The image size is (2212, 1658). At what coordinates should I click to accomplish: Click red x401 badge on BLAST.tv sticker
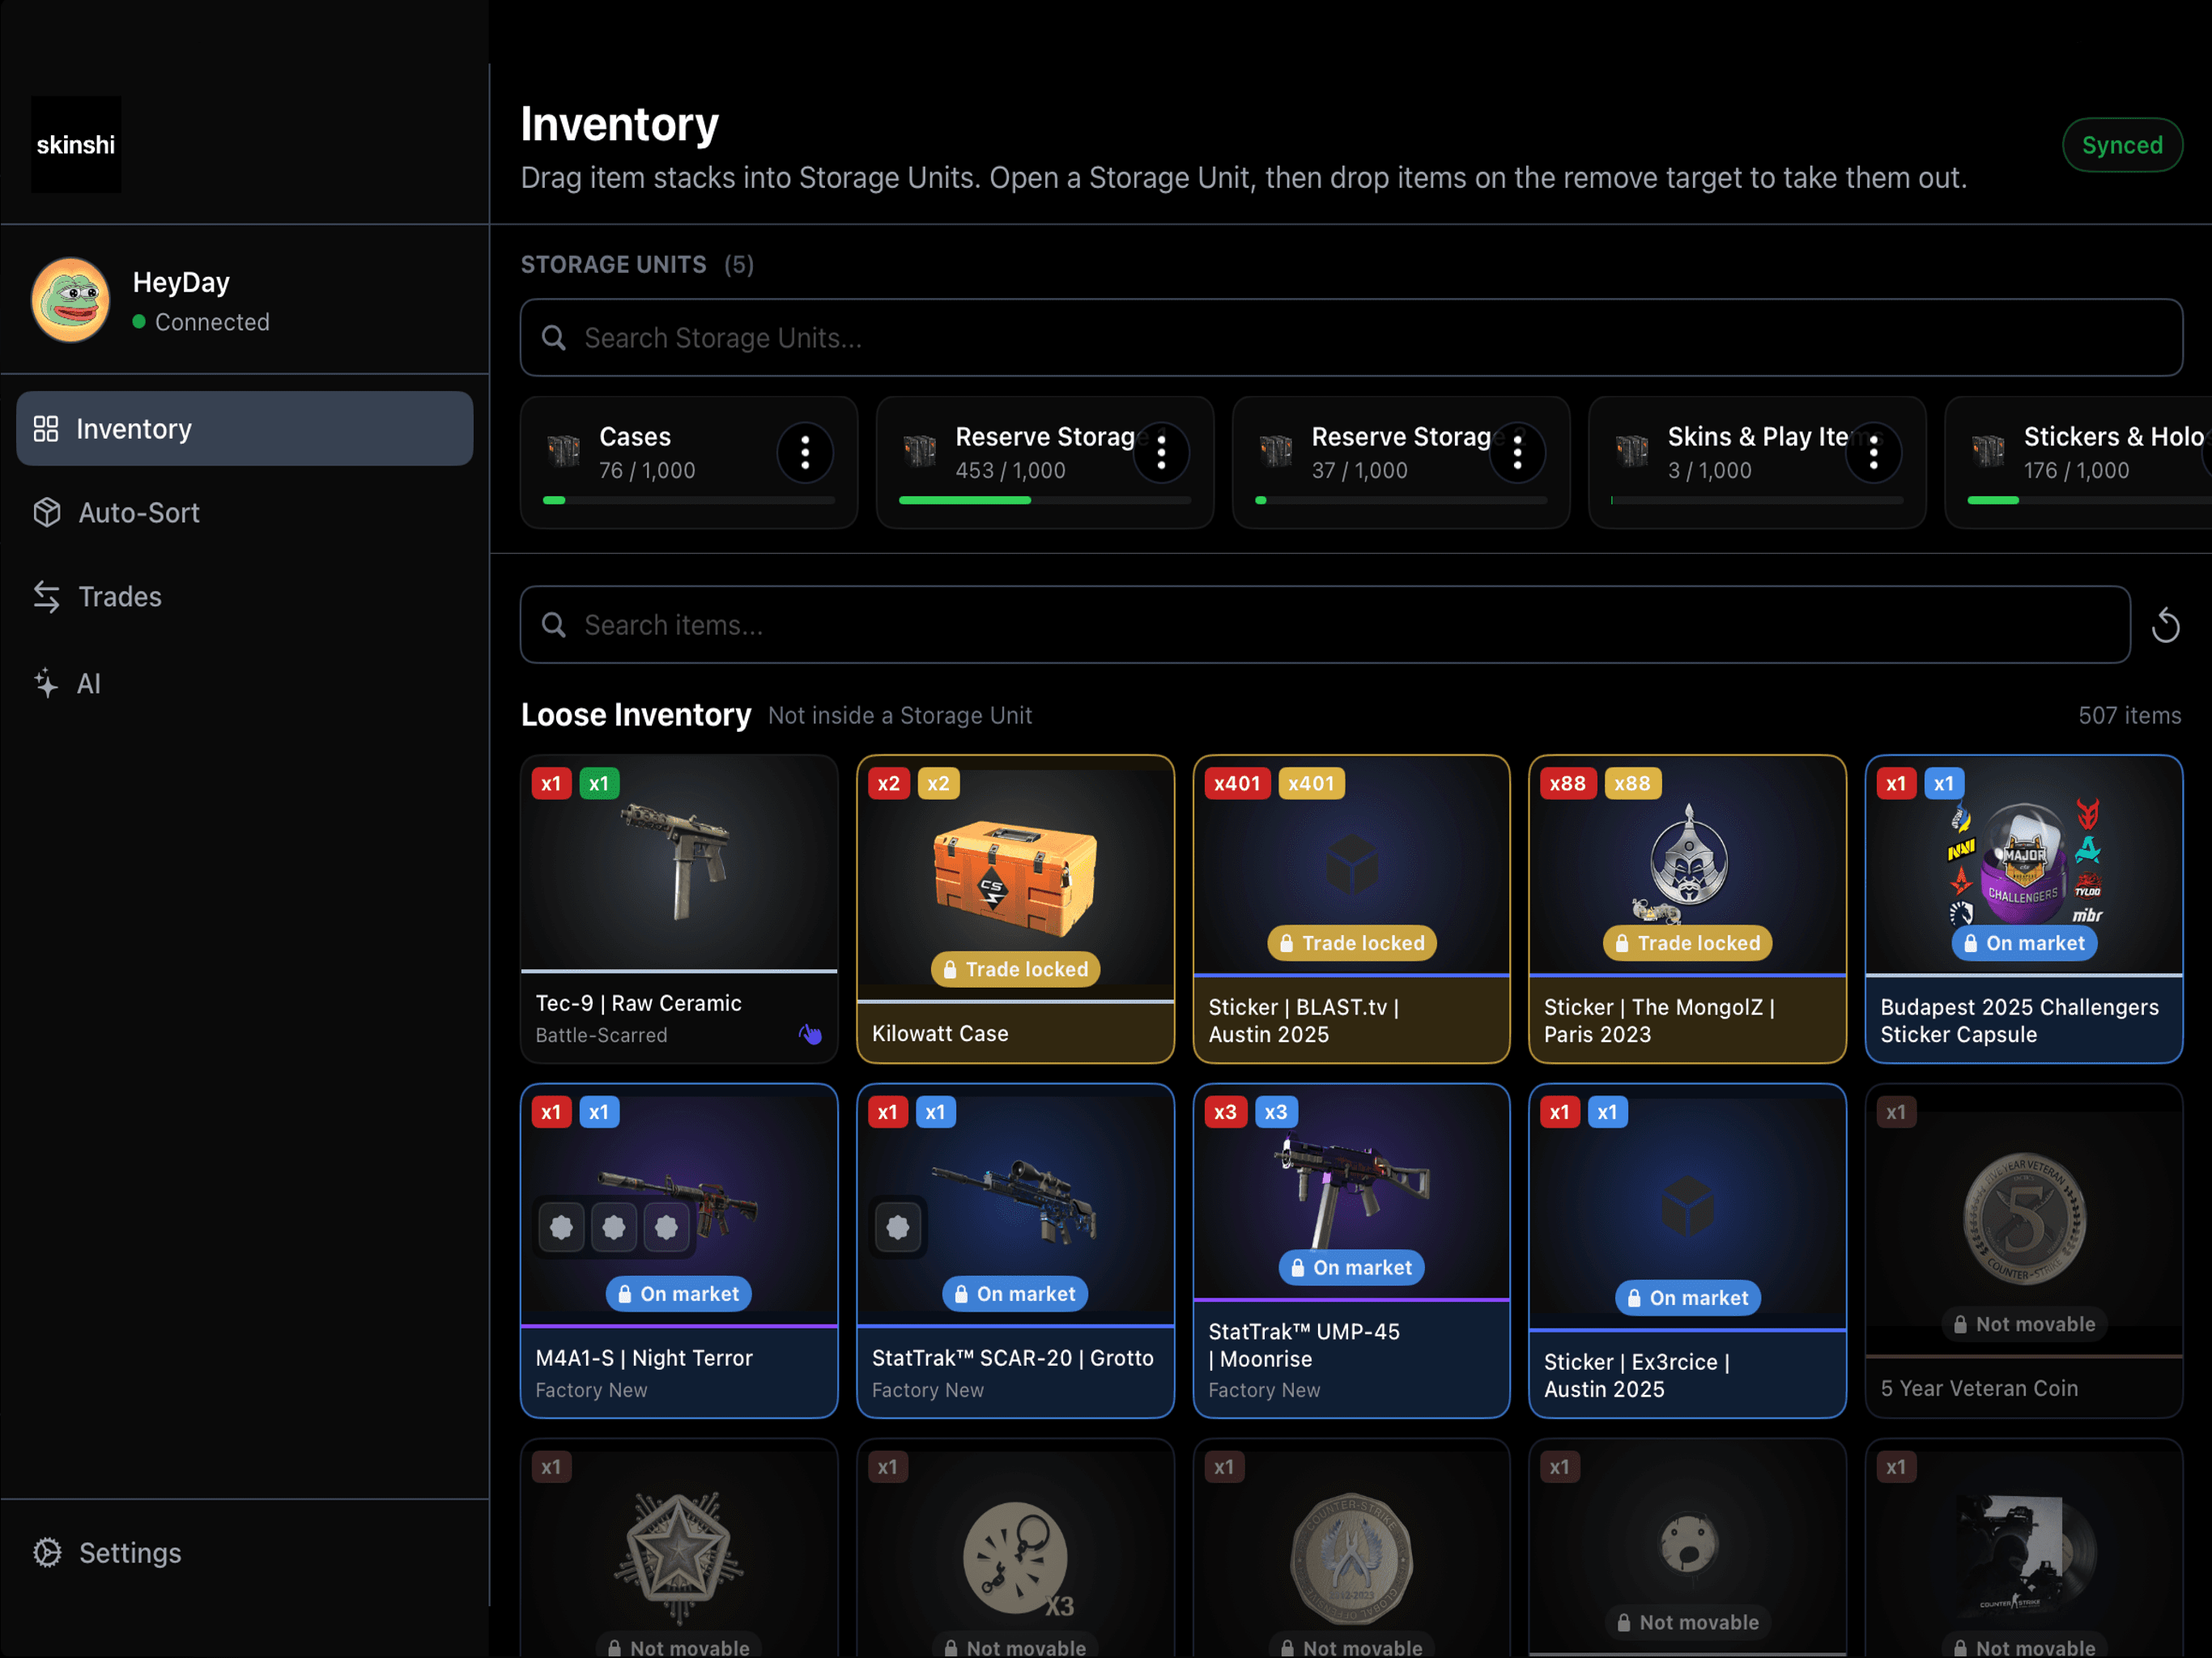1237,784
